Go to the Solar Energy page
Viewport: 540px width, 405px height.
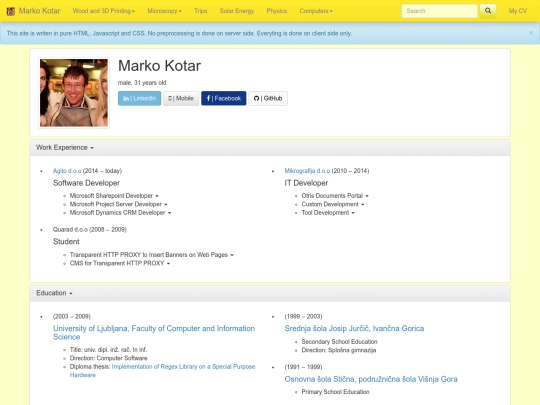[x=237, y=11]
